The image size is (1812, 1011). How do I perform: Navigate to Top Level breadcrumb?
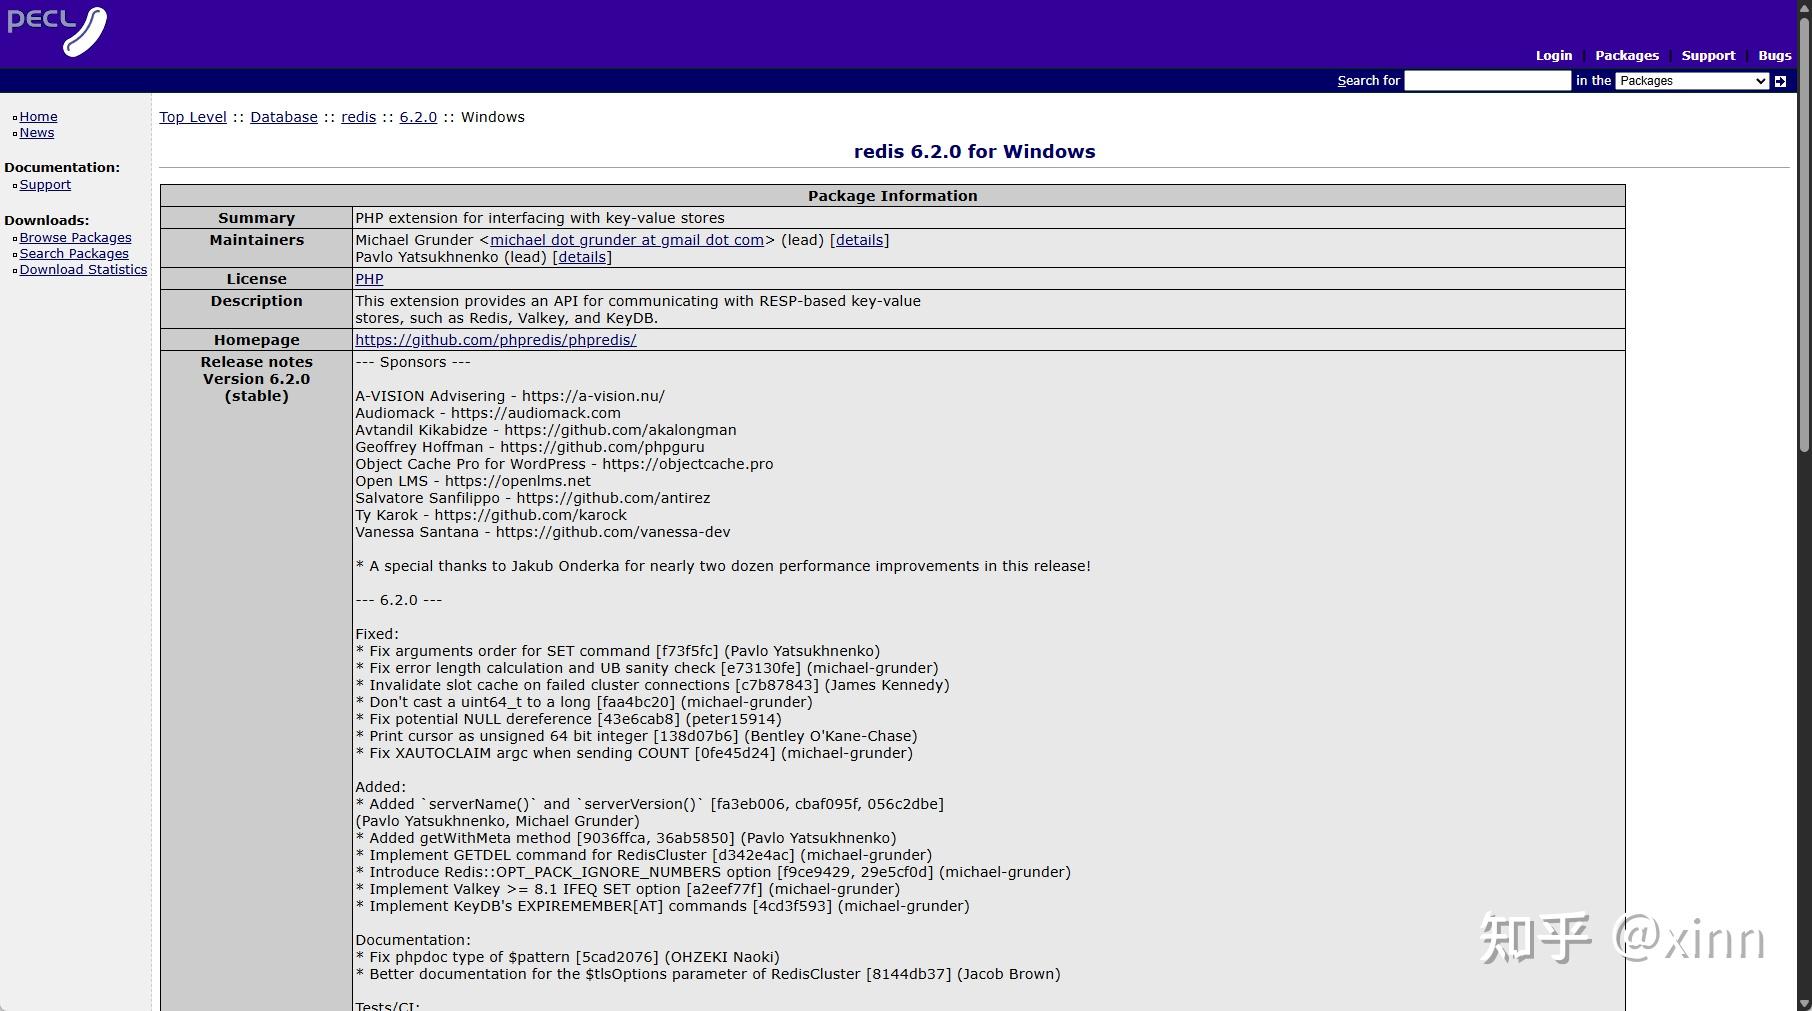tap(192, 117)
